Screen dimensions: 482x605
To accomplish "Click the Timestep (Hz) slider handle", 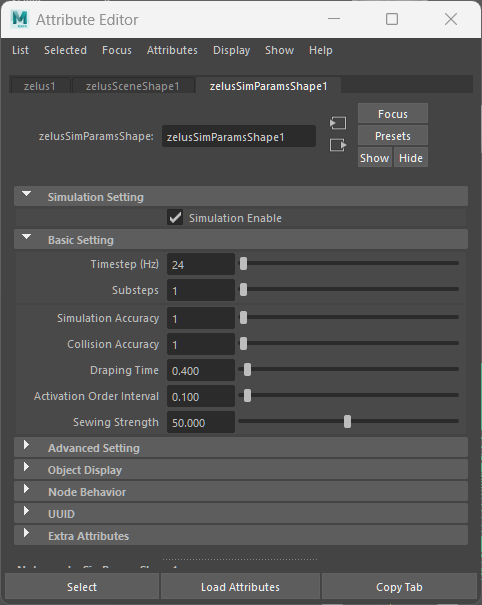I will pyautogui.click(x=243, y=264).
